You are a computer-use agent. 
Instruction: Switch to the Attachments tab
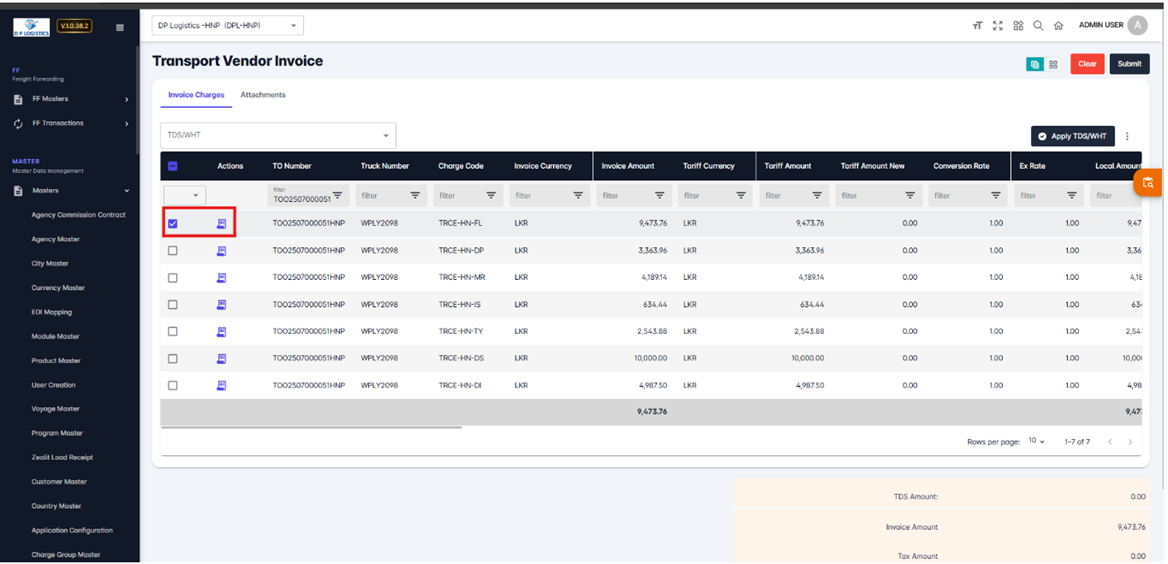(x=263, y=95)
